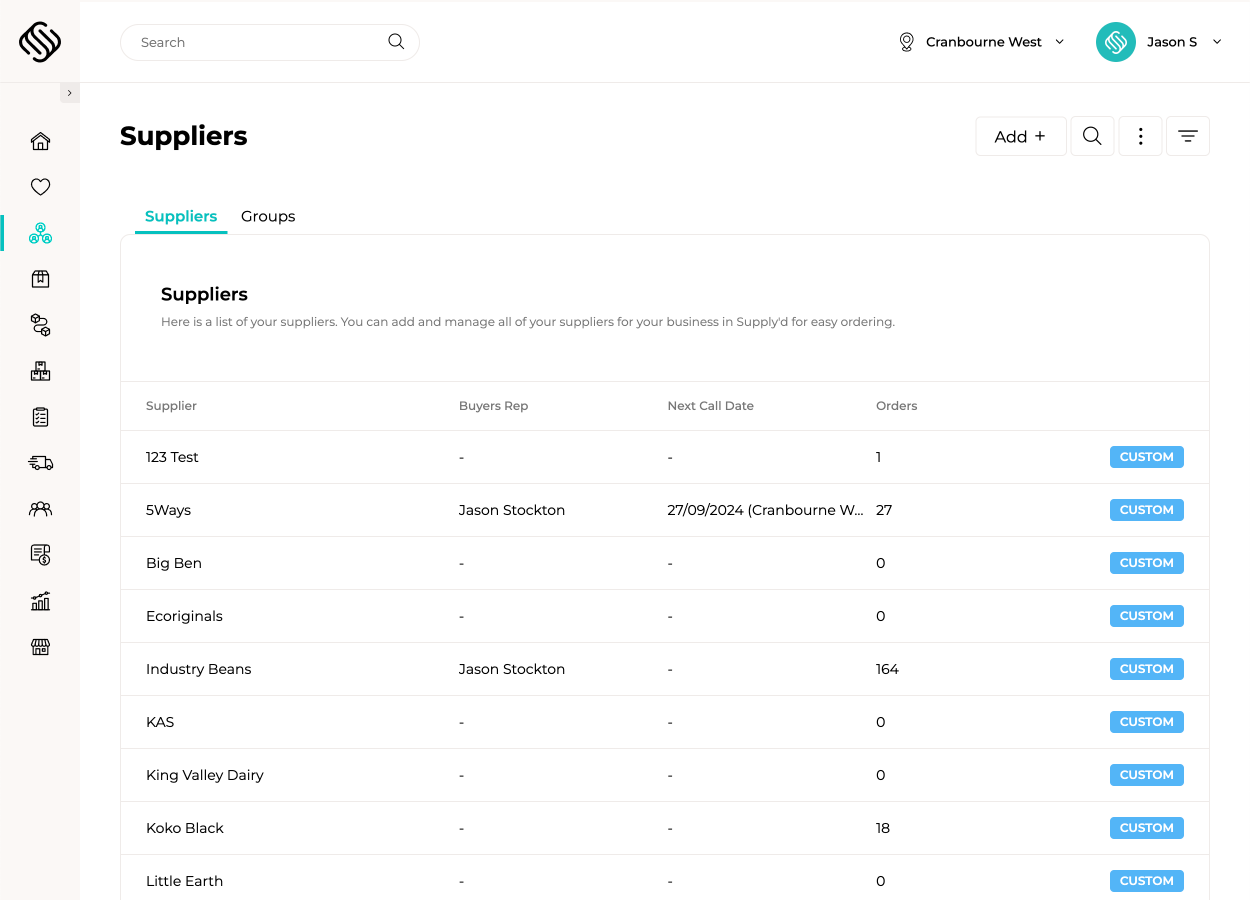Select the highlighted Suppliers network icon
The height and width of the screenshot is (900, 1250).
[40, 232]
